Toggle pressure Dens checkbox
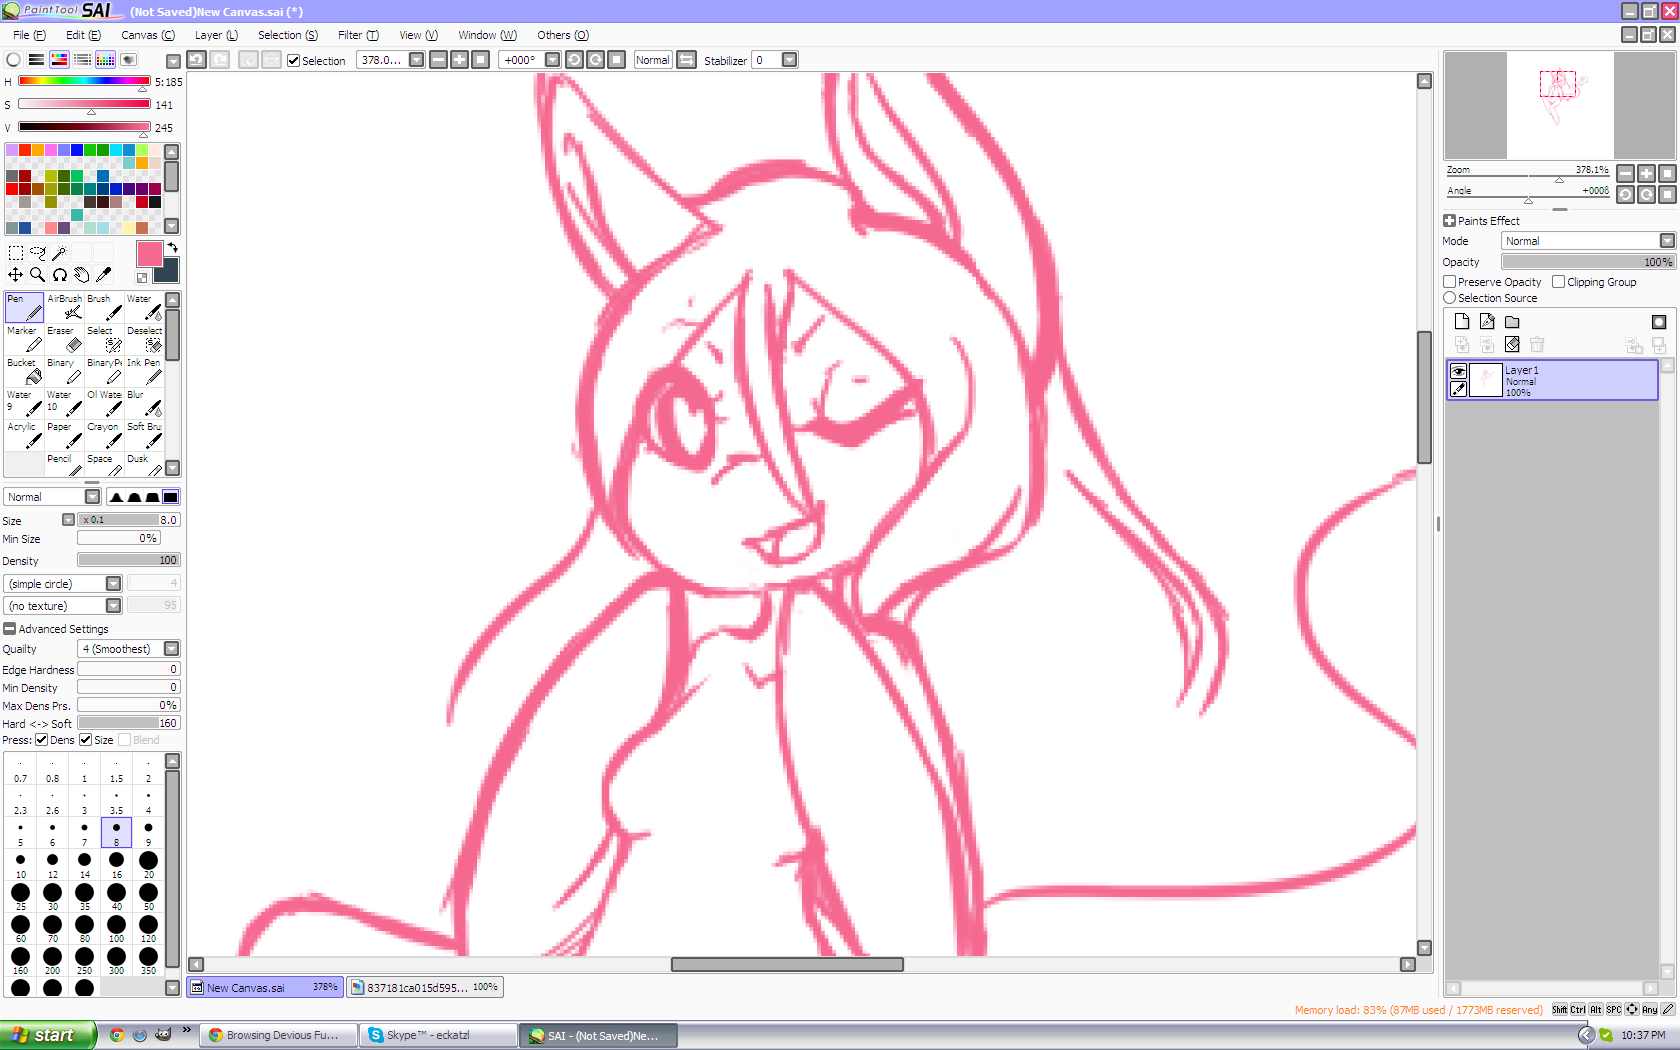 pyautogui.click(x=42, y=740)
